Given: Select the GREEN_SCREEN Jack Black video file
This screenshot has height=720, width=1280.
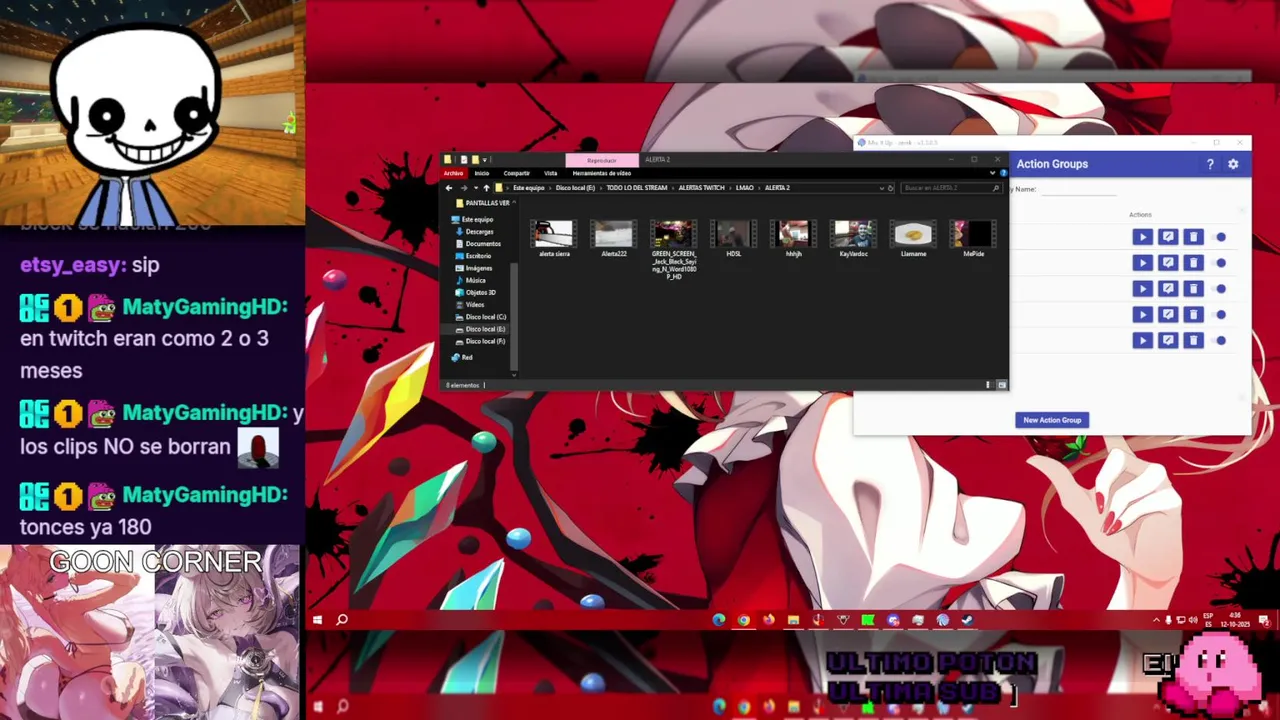Looking at the screenshot, I should coord(673,249).
